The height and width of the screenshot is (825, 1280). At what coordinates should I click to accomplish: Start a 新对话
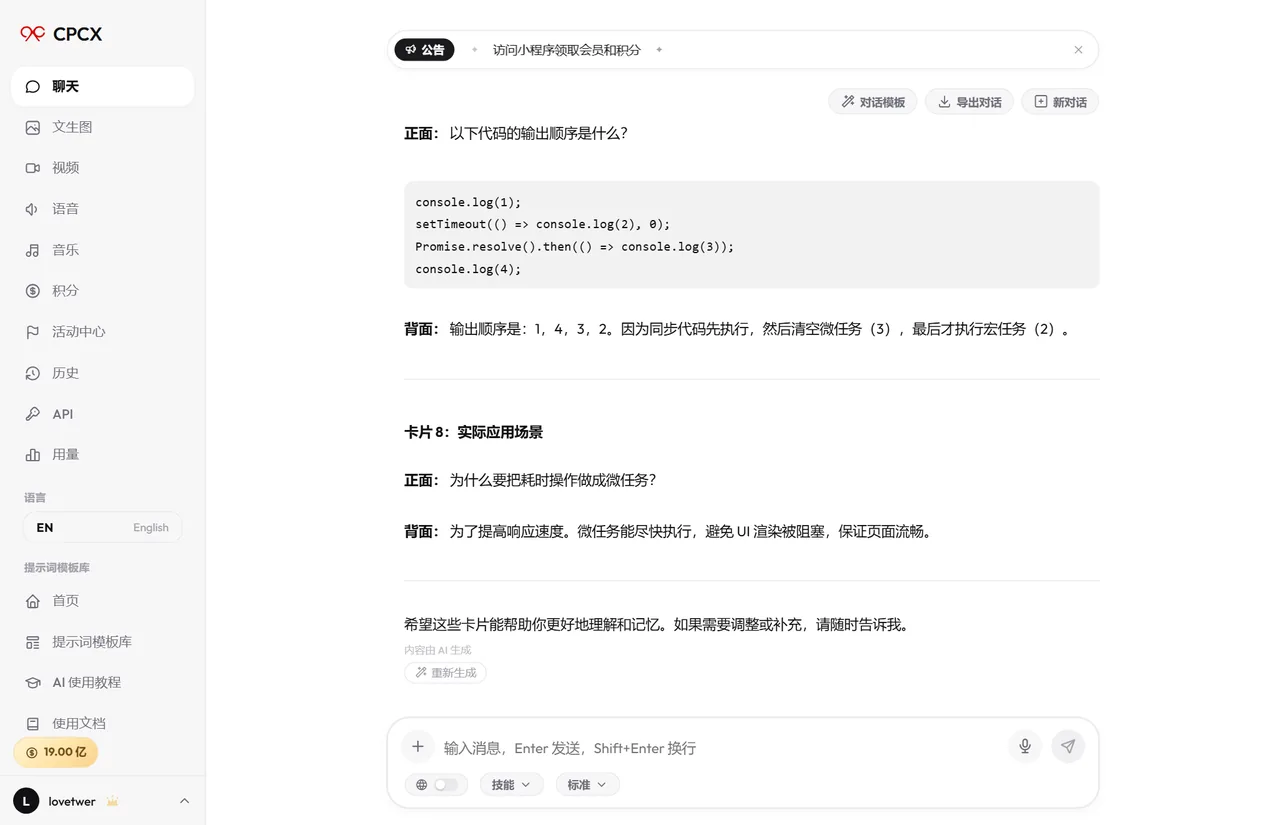[x=1060, y=102]
